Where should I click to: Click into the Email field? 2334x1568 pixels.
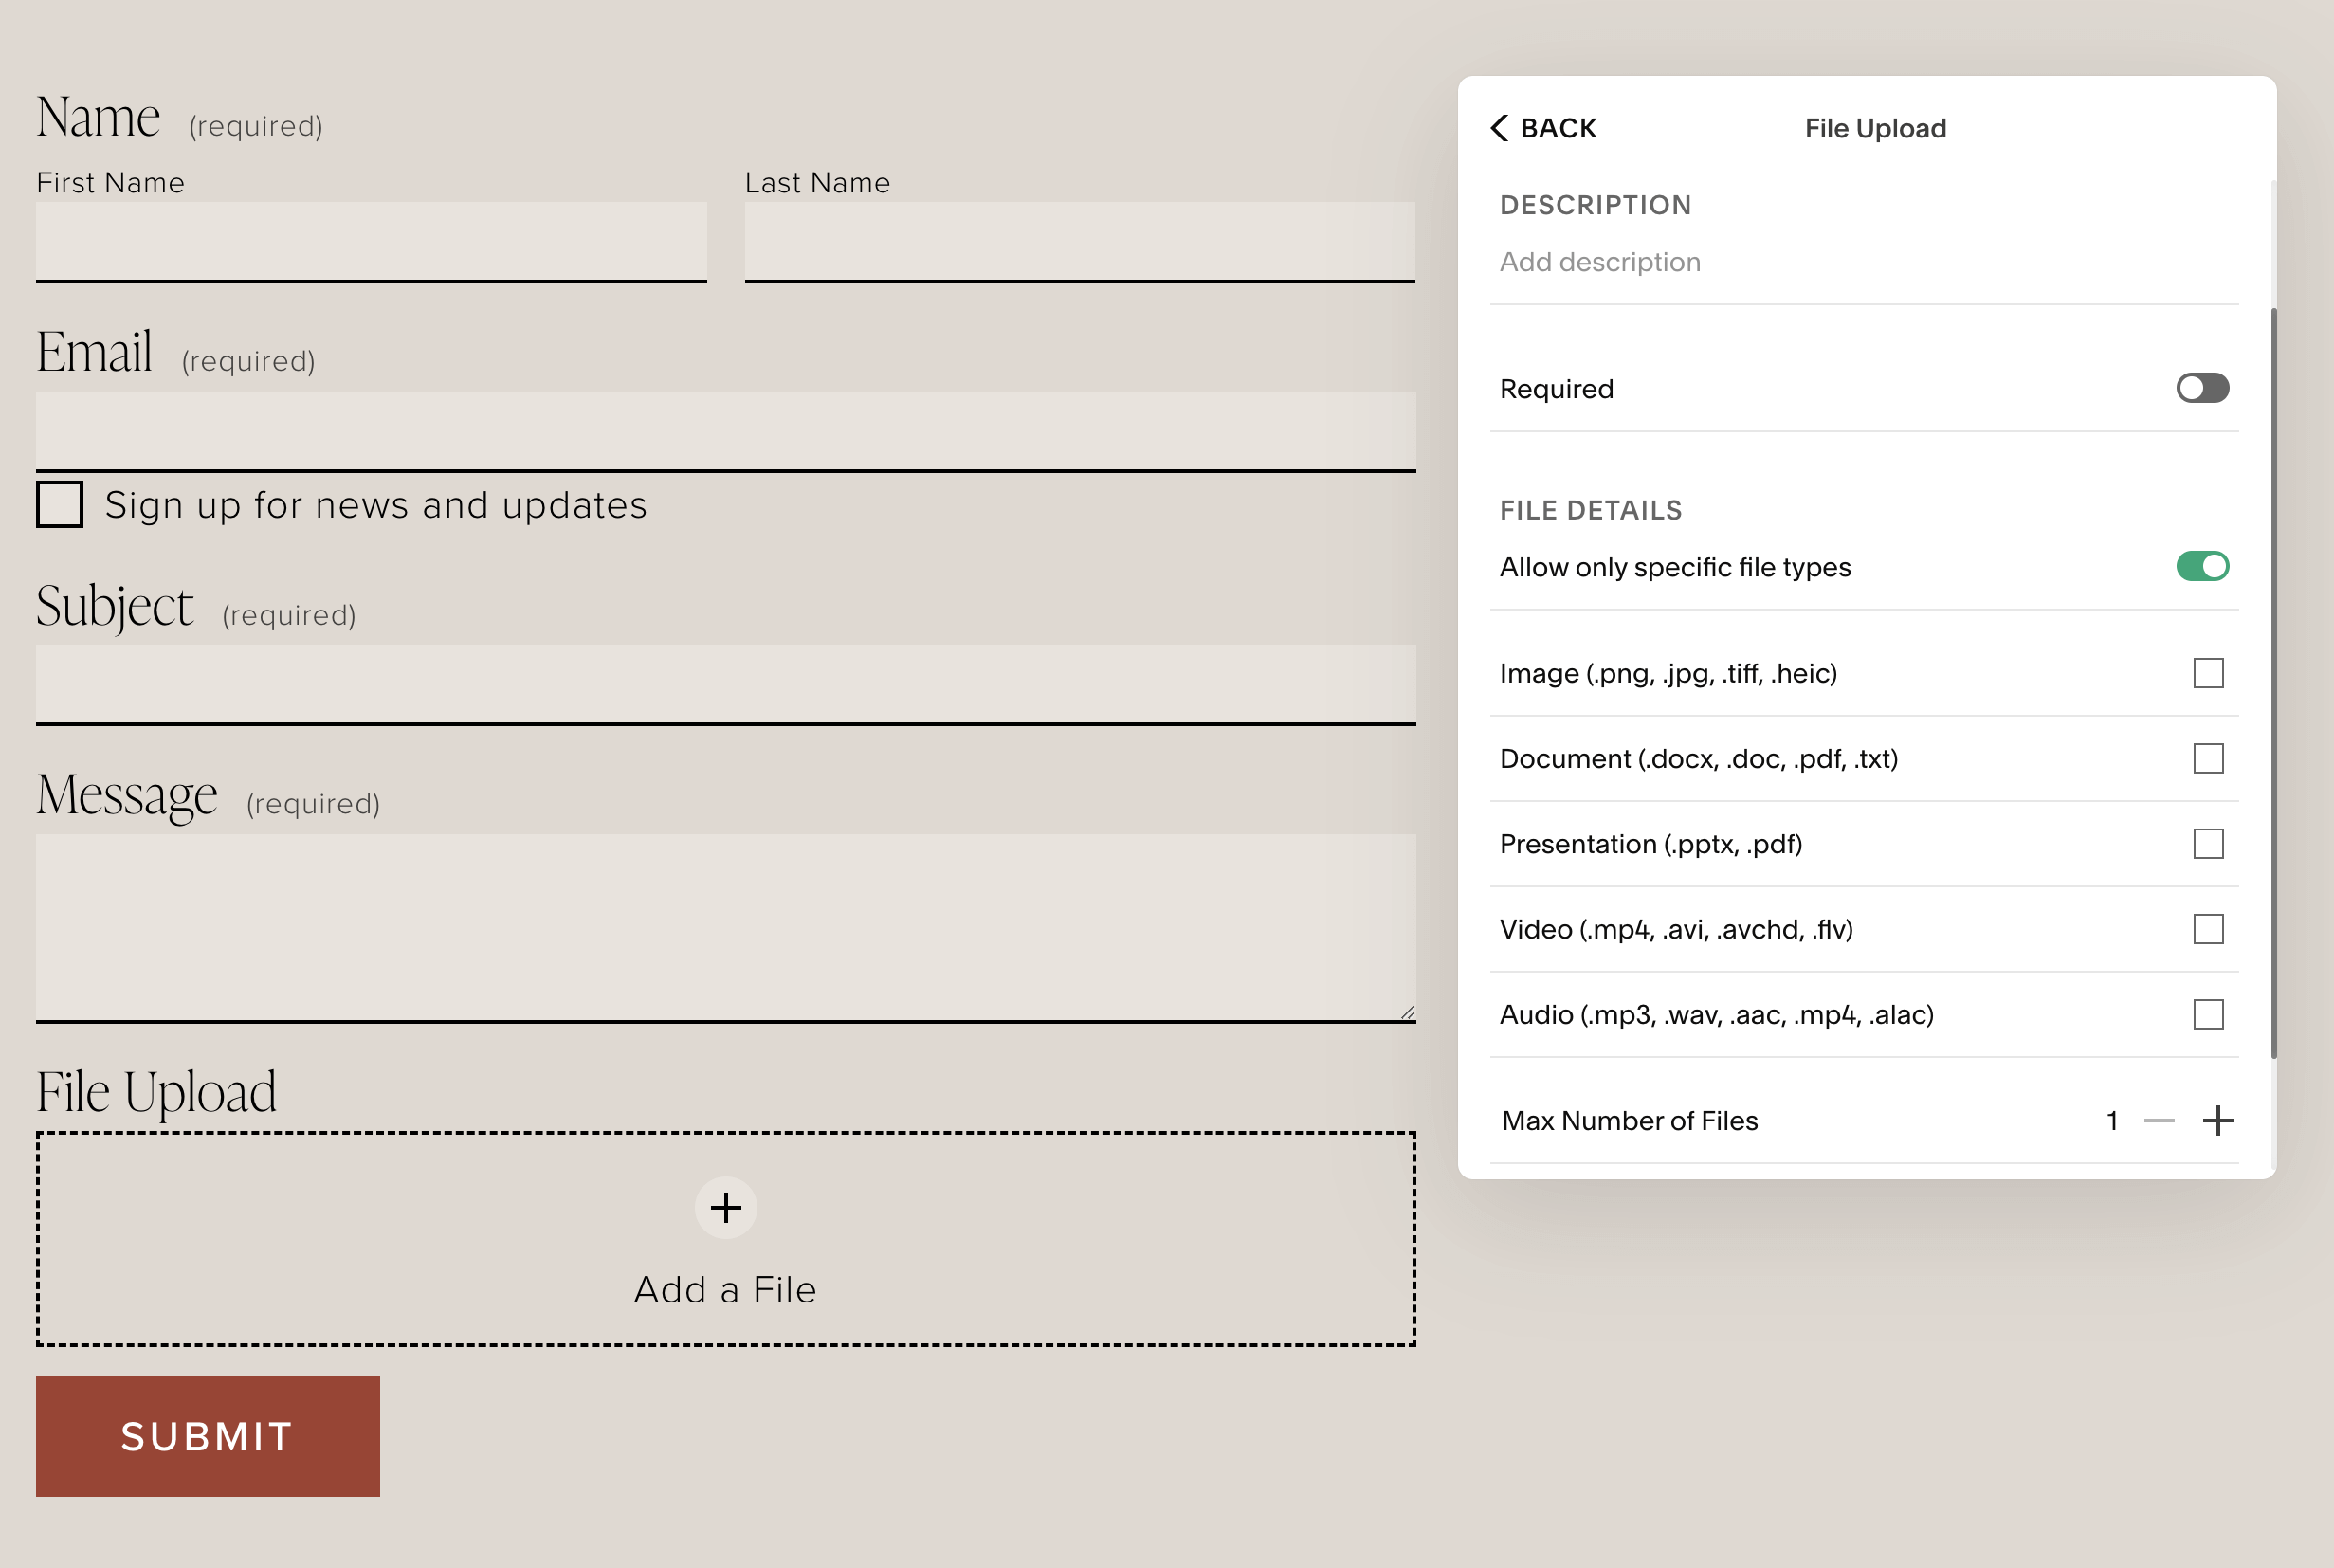click(x=725, y=430)
